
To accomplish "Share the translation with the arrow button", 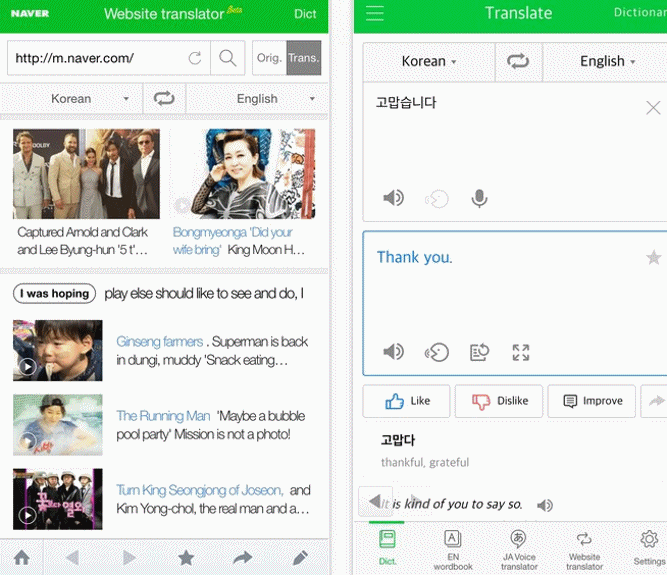I will pos(656,401).
